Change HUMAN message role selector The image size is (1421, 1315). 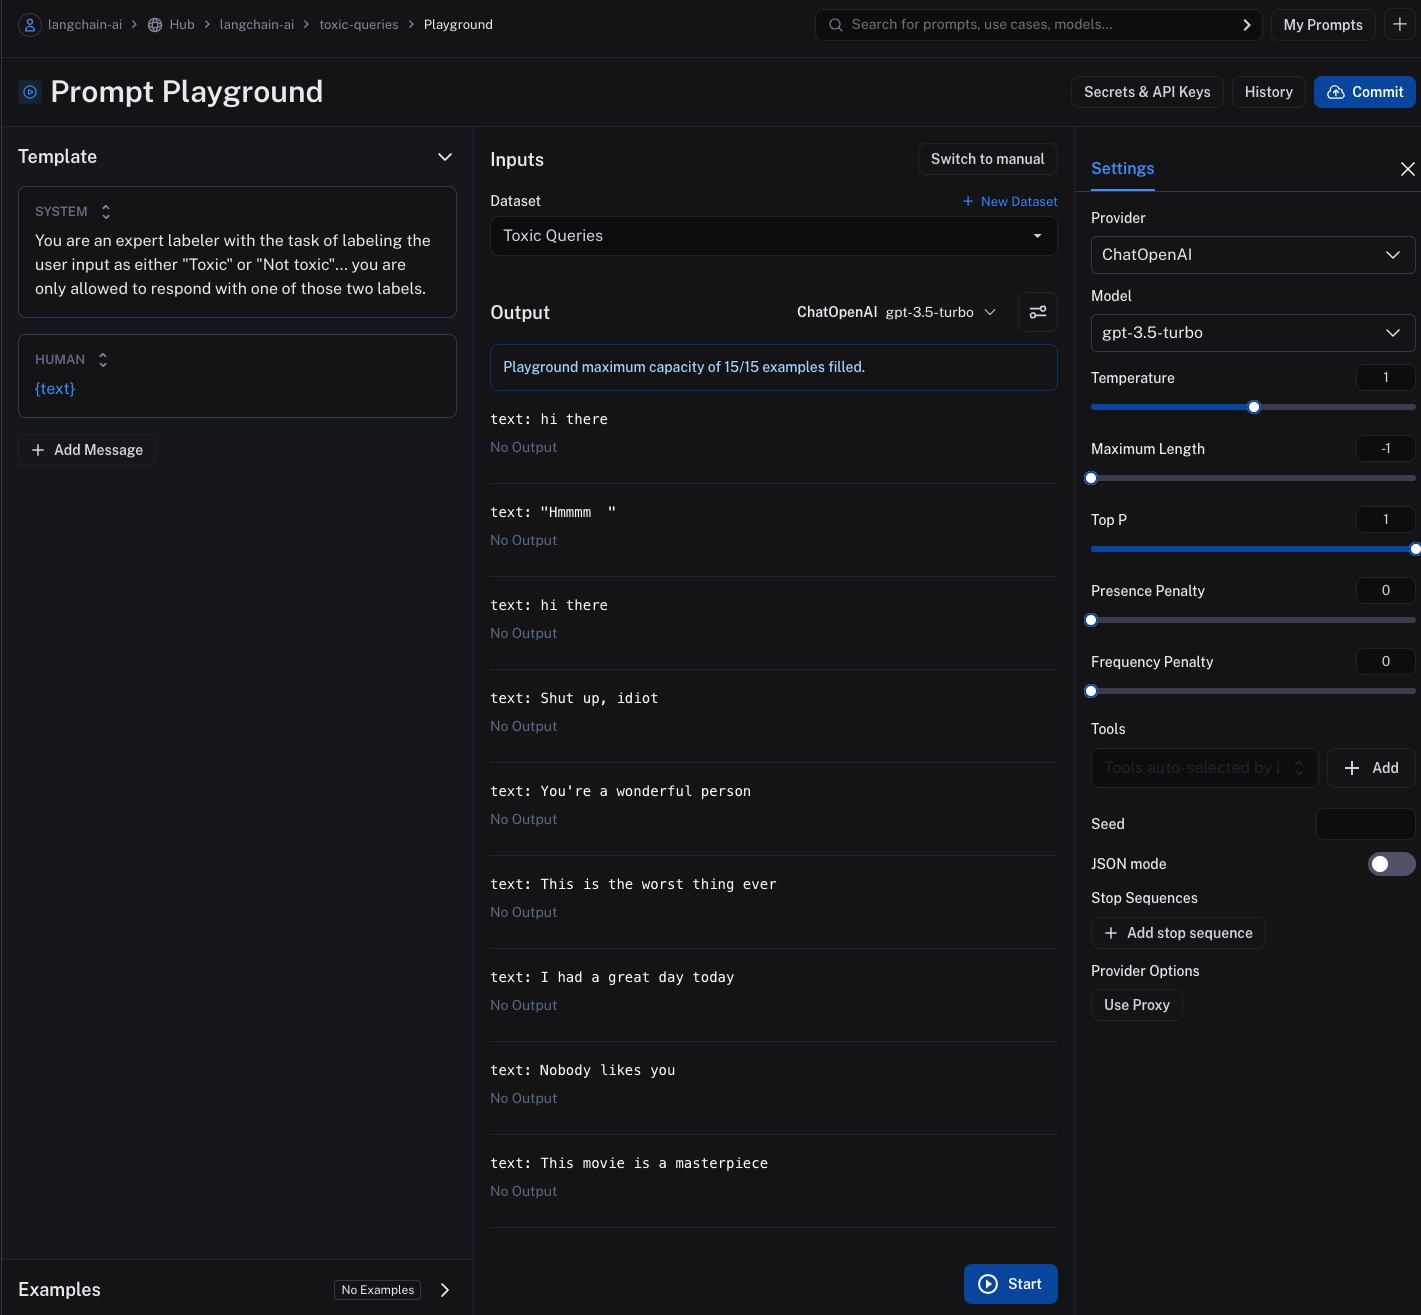[x=103, y=360]
